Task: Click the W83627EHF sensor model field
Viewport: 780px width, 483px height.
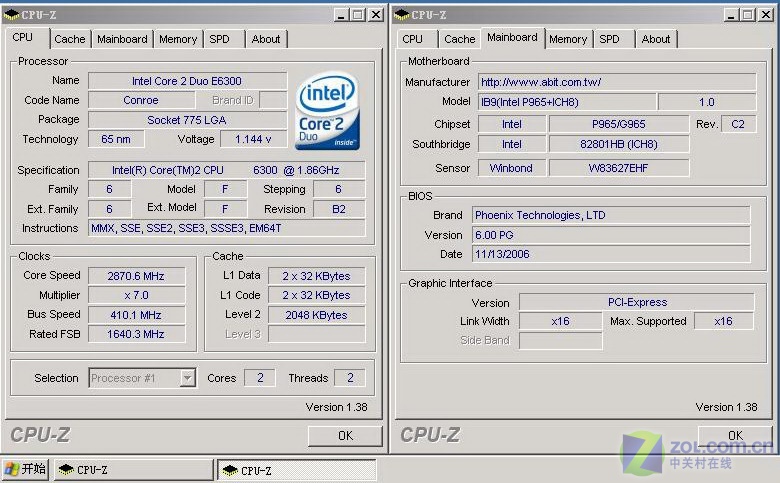Action: click(x=619, y=168)
